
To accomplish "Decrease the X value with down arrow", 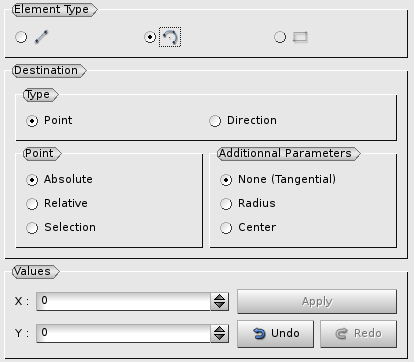I will [x=220, y=306].
